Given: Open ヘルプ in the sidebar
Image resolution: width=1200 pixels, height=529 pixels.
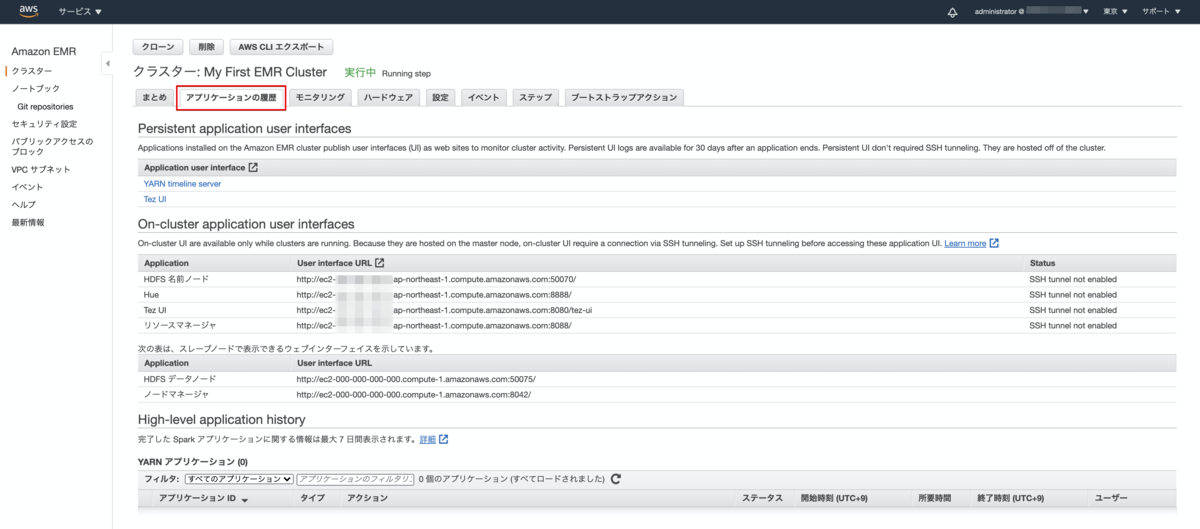Looking at the screenshot, I should click(24, 204).
